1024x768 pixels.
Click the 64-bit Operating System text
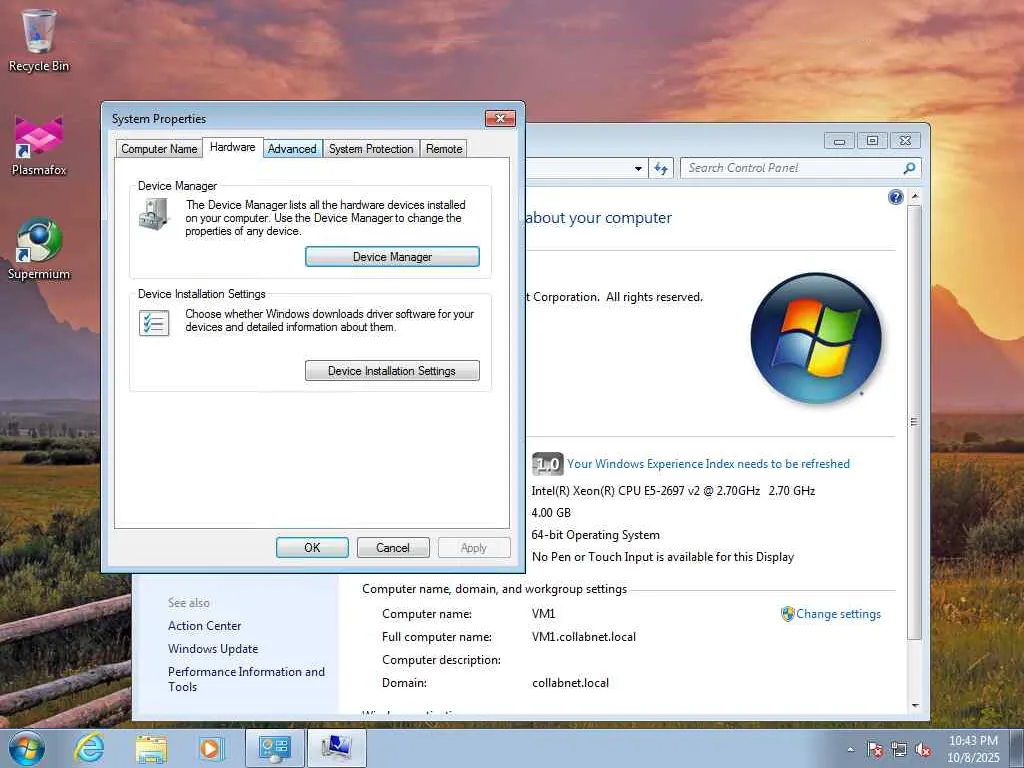coord(596,535)
